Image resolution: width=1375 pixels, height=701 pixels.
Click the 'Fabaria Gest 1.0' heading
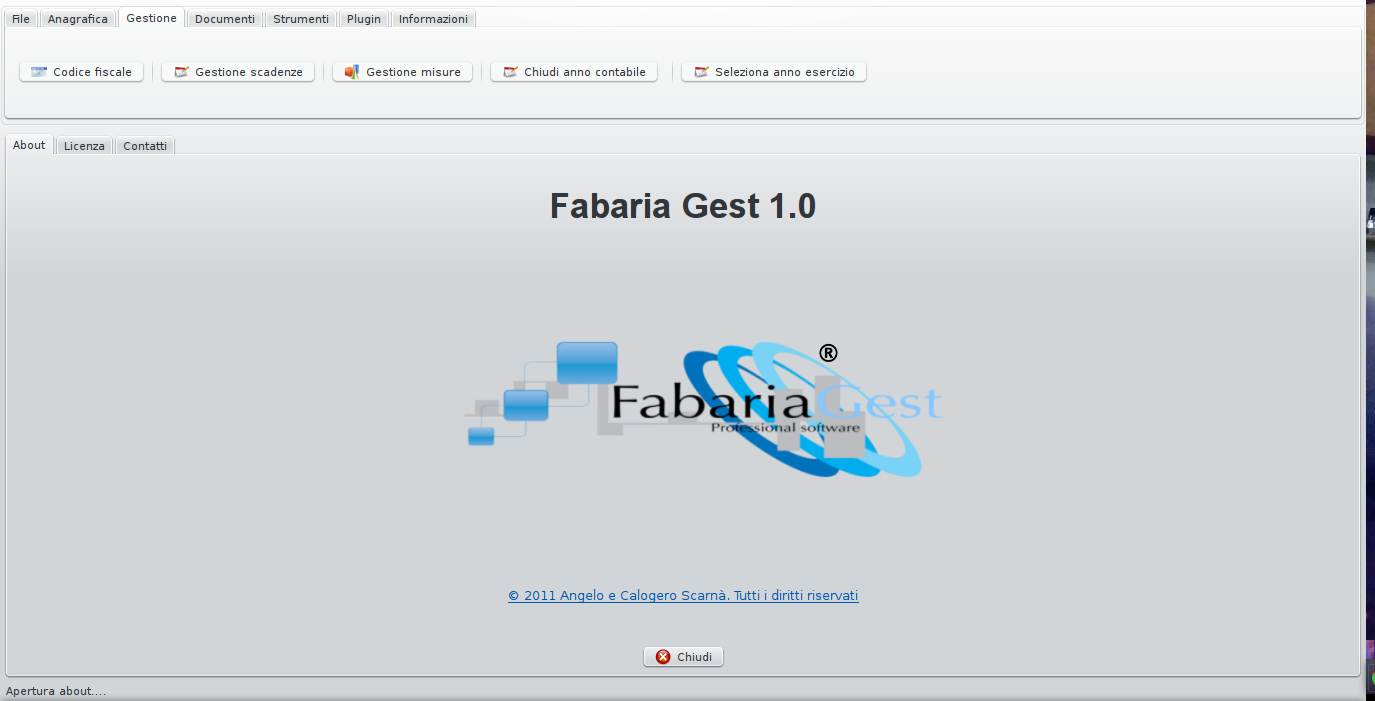[683, 206]
